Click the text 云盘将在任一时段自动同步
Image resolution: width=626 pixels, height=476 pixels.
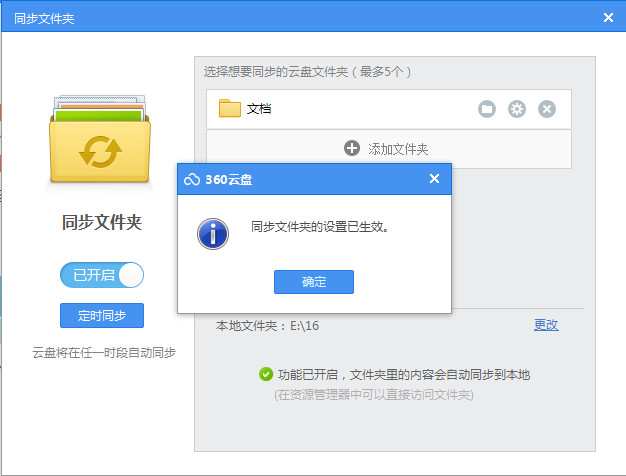click(x=104, y=353)
